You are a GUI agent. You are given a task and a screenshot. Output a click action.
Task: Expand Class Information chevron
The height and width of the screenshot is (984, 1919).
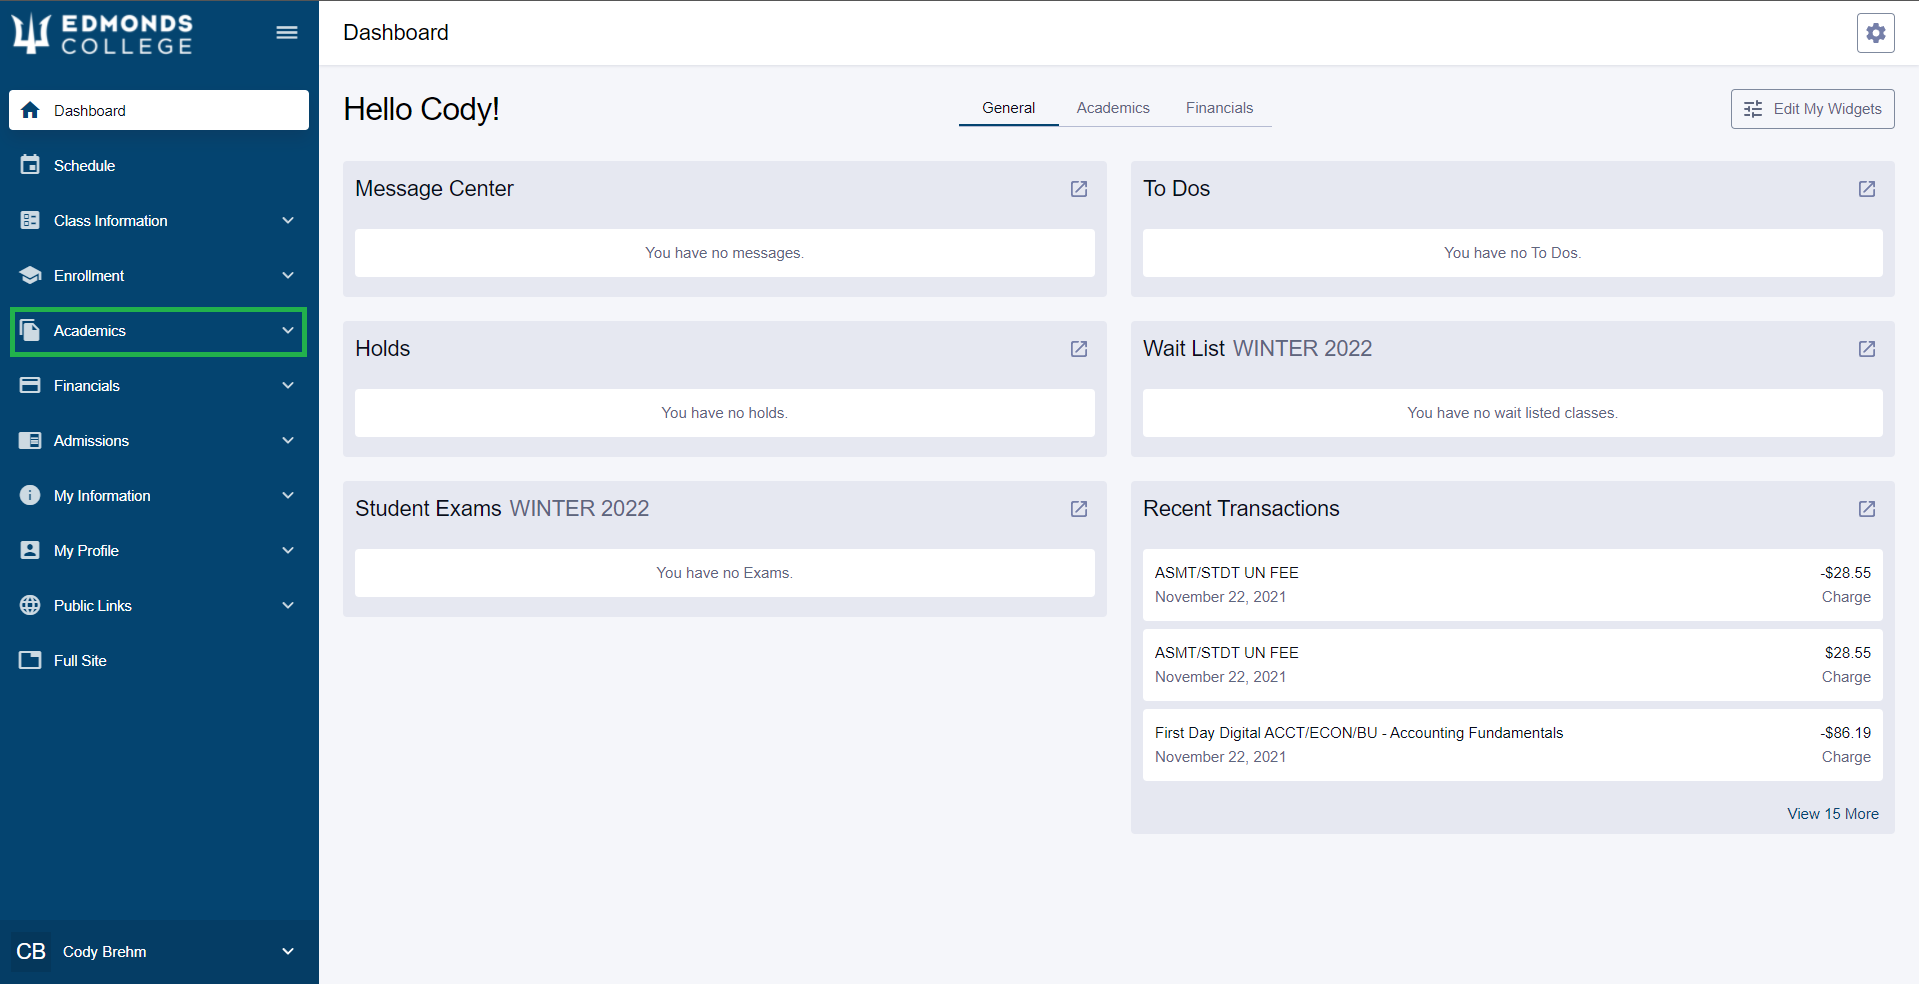tap(288, 220)
